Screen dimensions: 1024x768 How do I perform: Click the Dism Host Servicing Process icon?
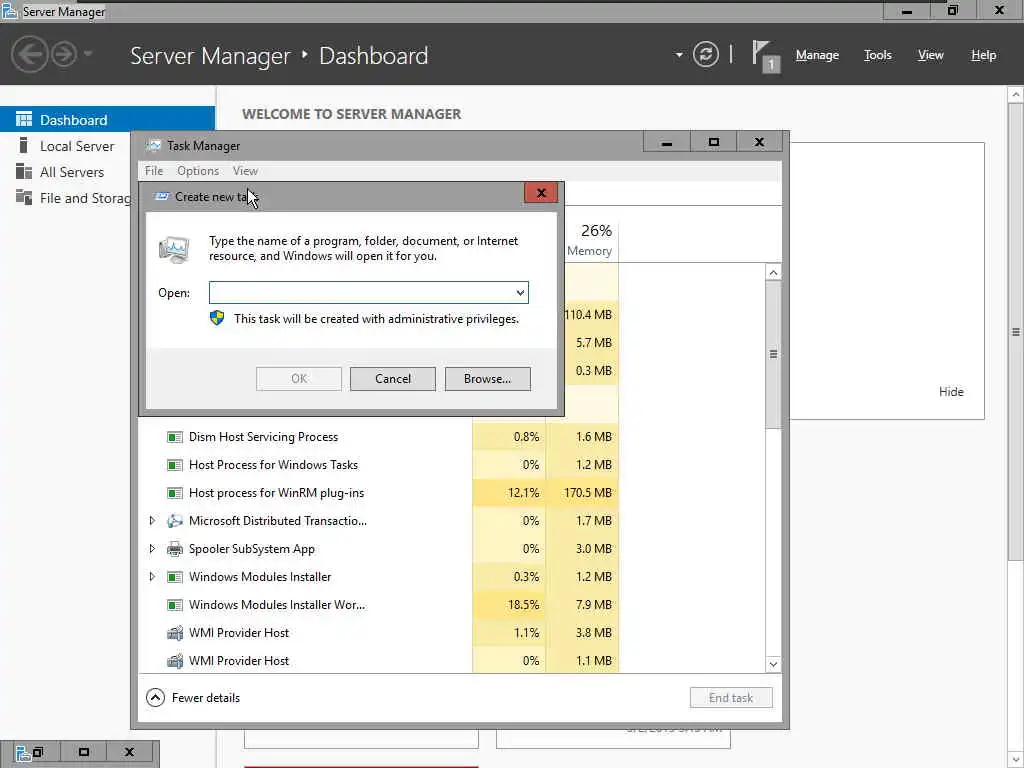tap(174, 437)
